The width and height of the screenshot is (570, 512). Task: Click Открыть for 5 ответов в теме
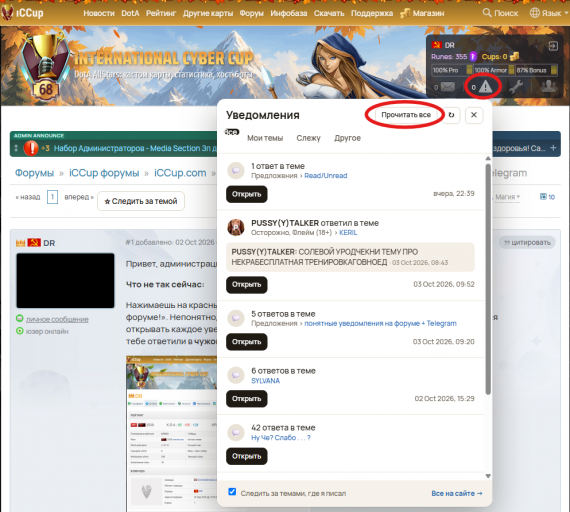246,342
